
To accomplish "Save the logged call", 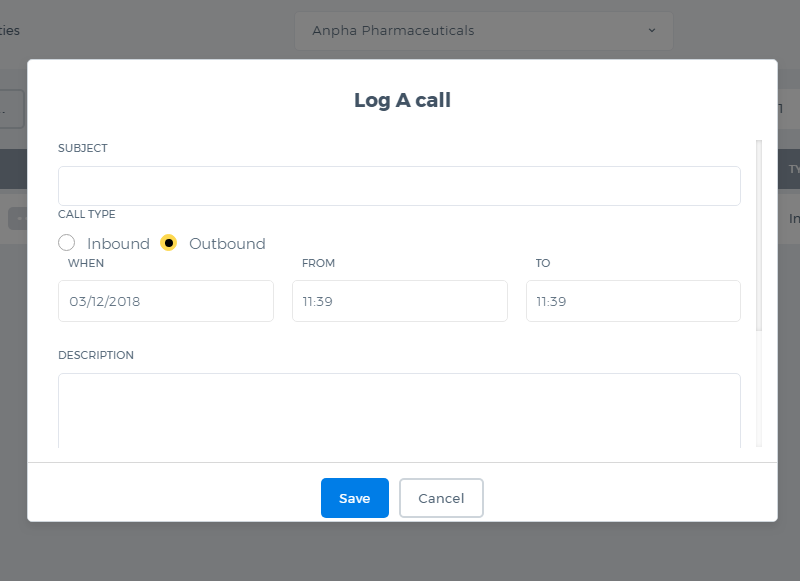I will point(355,498).
